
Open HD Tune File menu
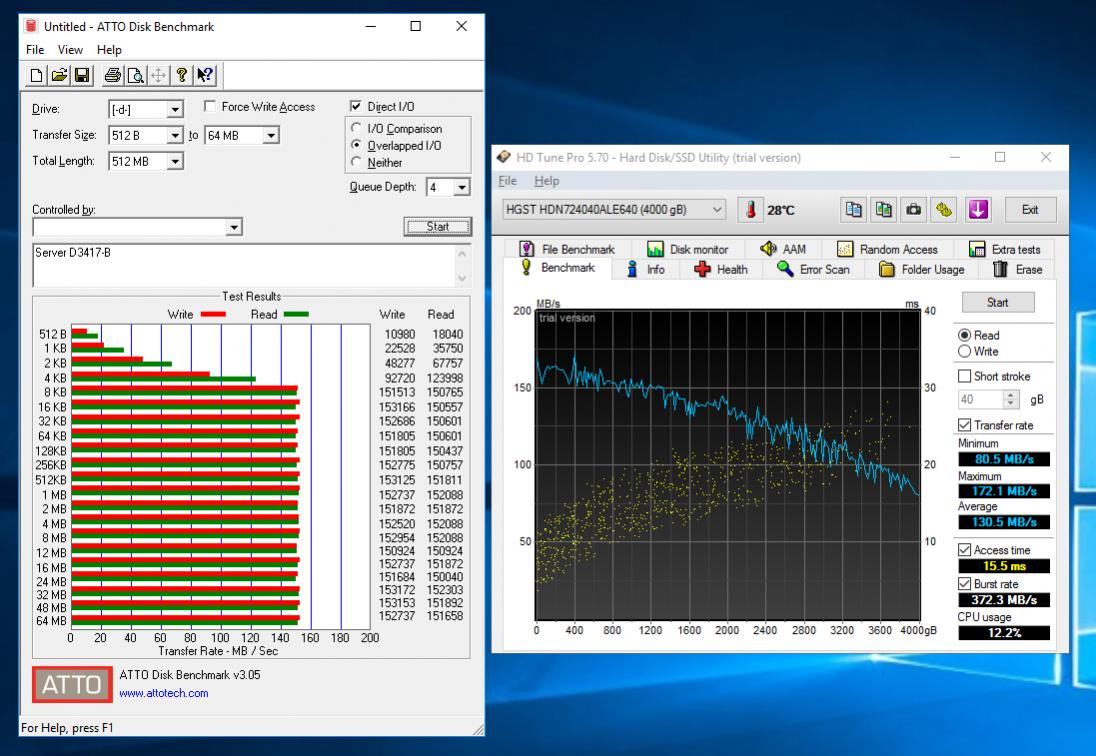(507, 181)
